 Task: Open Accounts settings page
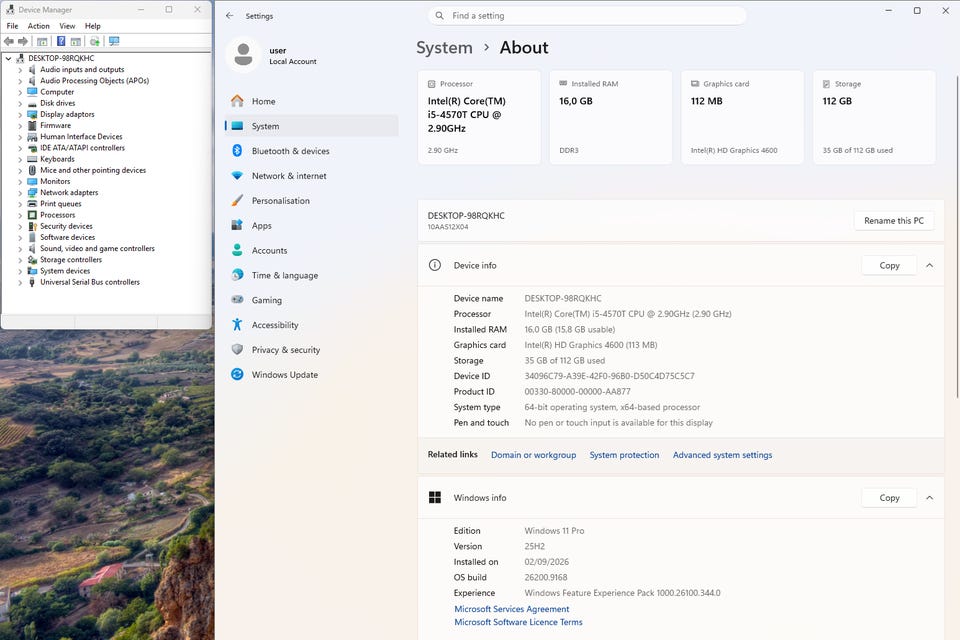point(312,250)
